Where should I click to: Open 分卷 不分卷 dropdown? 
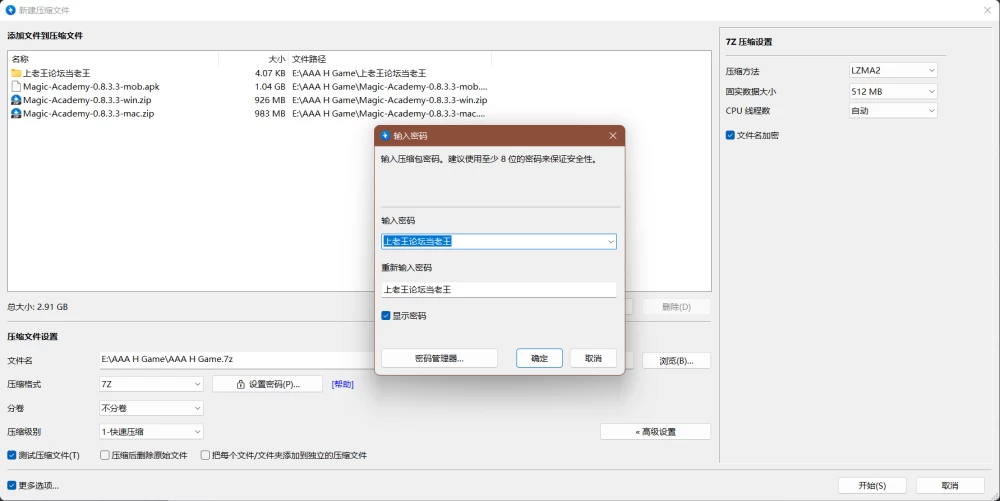[151, 408]
